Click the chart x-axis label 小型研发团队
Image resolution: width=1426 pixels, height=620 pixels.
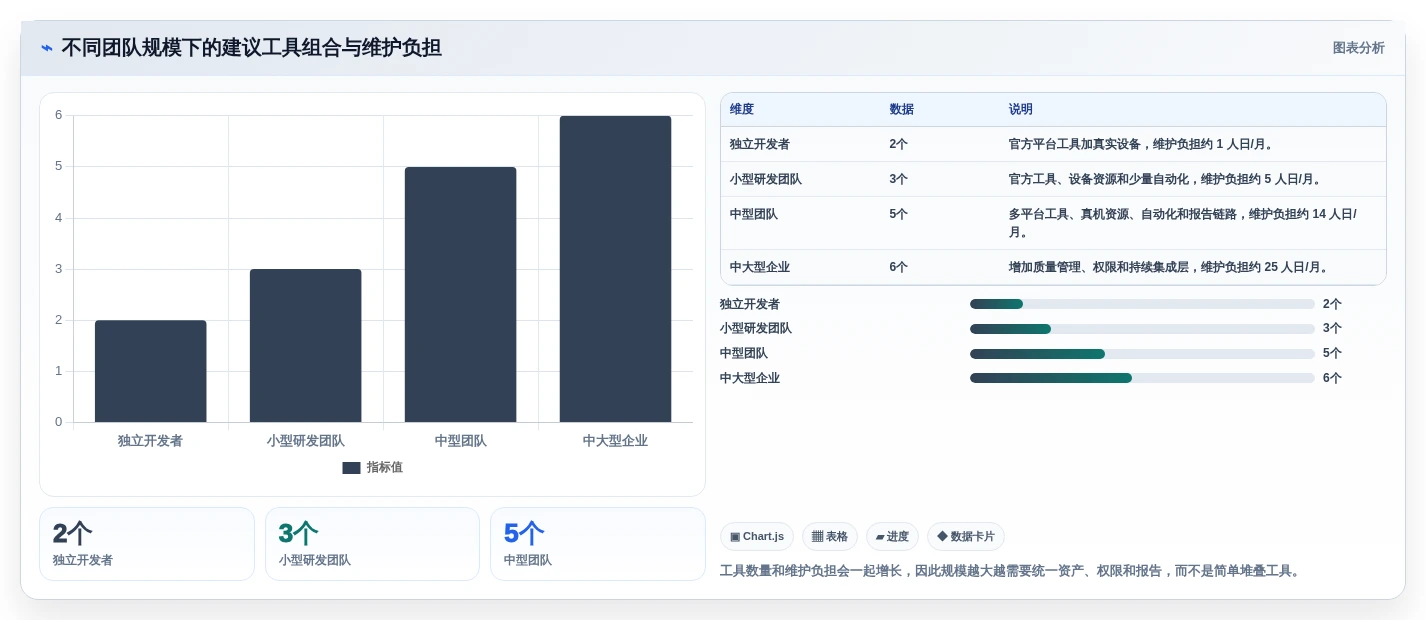[x=306, y=441]
